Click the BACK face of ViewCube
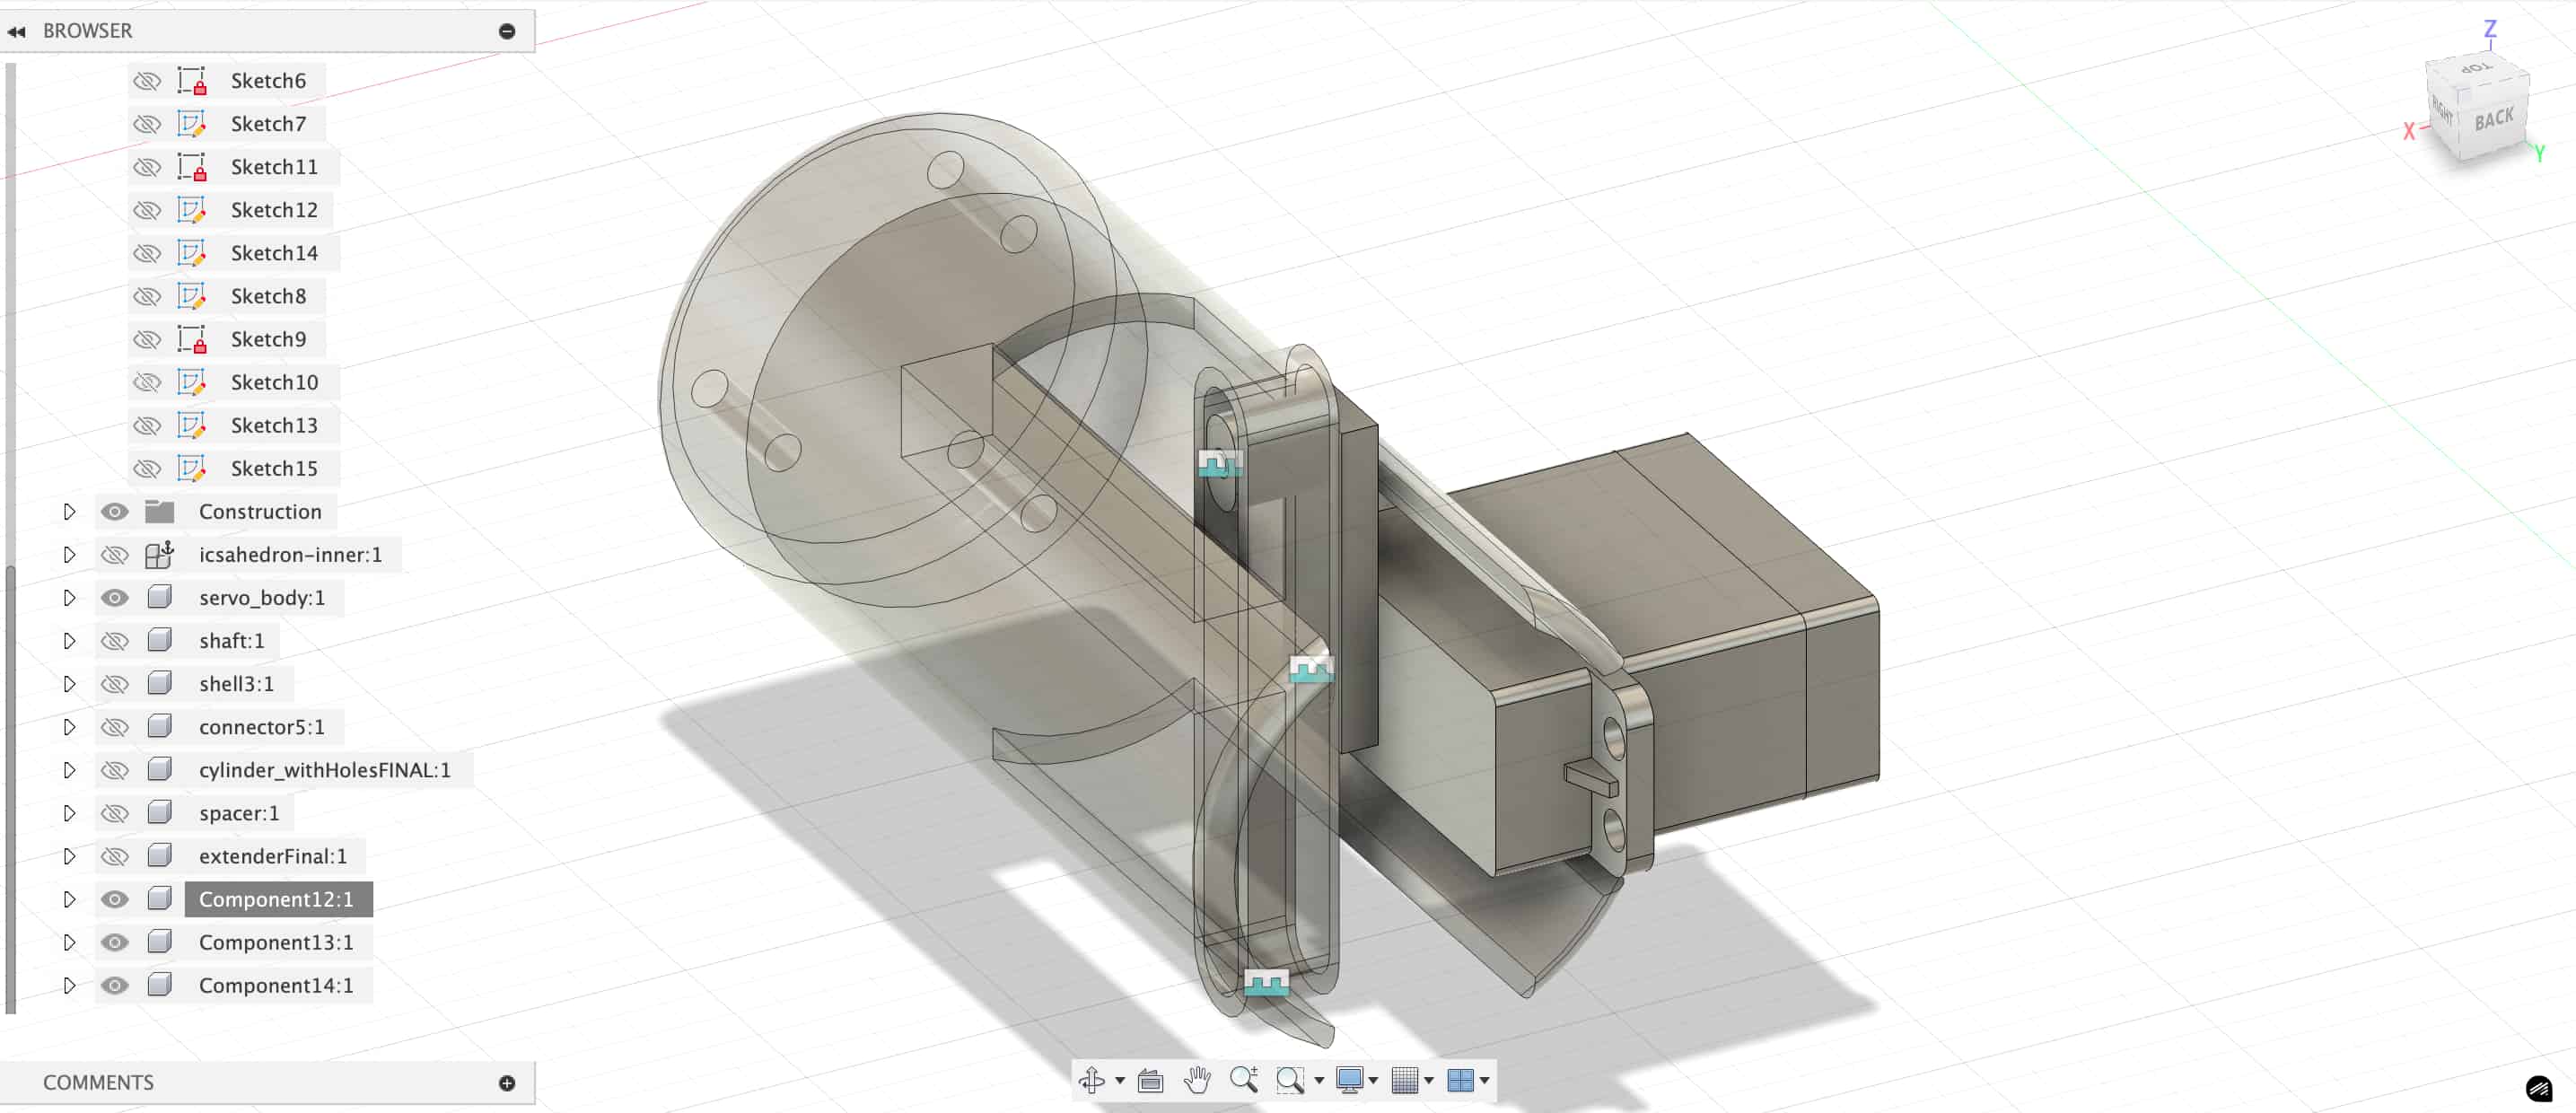The height and width of the screenshot is (1113, 2576). tap(2494, 120)
